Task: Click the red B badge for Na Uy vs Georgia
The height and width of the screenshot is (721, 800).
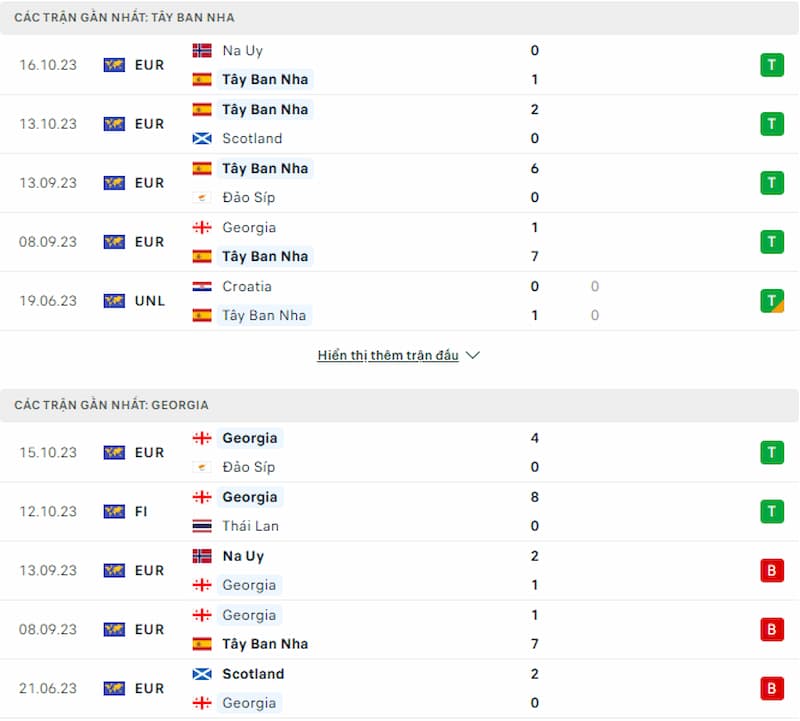Action: coord(771,570)
